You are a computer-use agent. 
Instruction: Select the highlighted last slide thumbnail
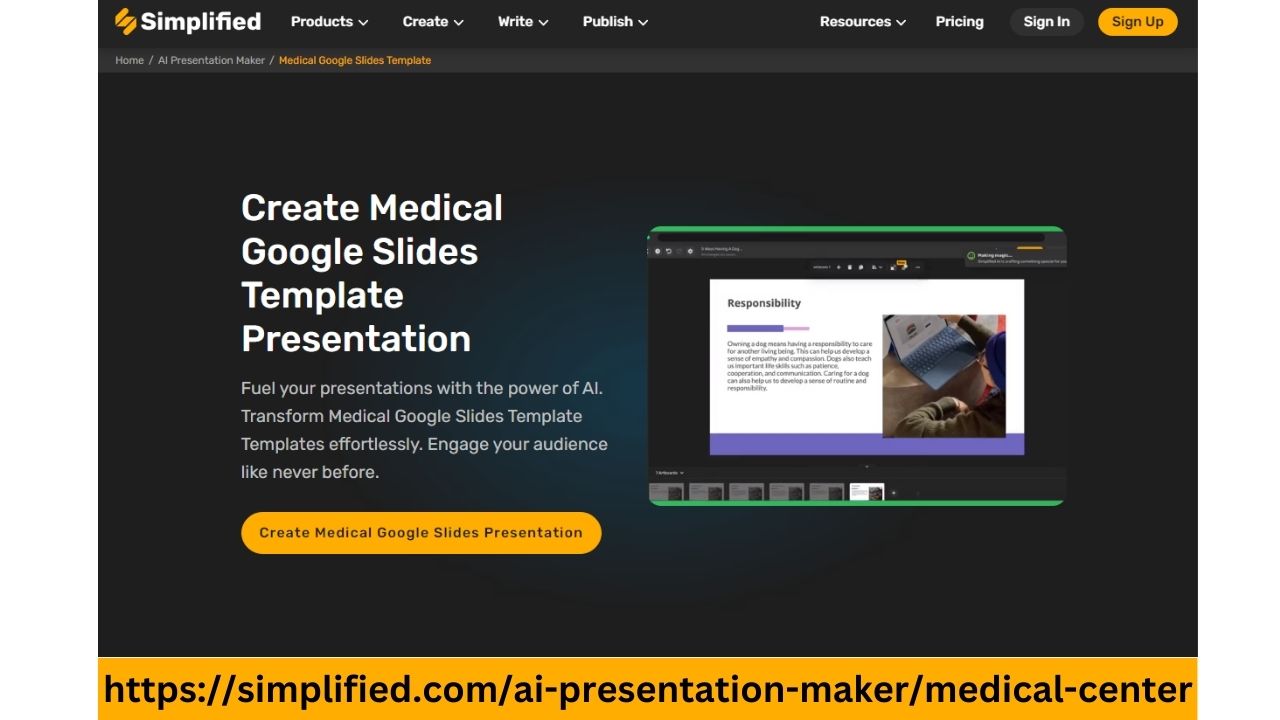[866, 492]
